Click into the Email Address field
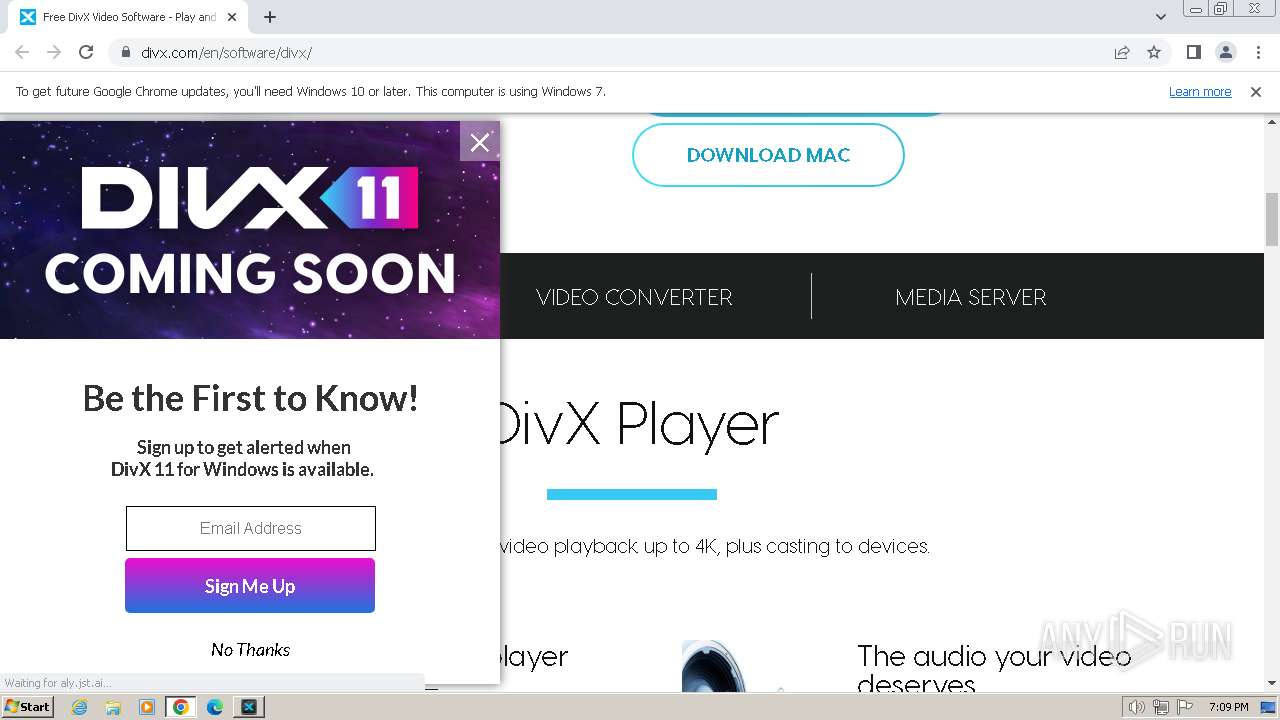This screenshot has width=1280, height=720. pos(251,528)
